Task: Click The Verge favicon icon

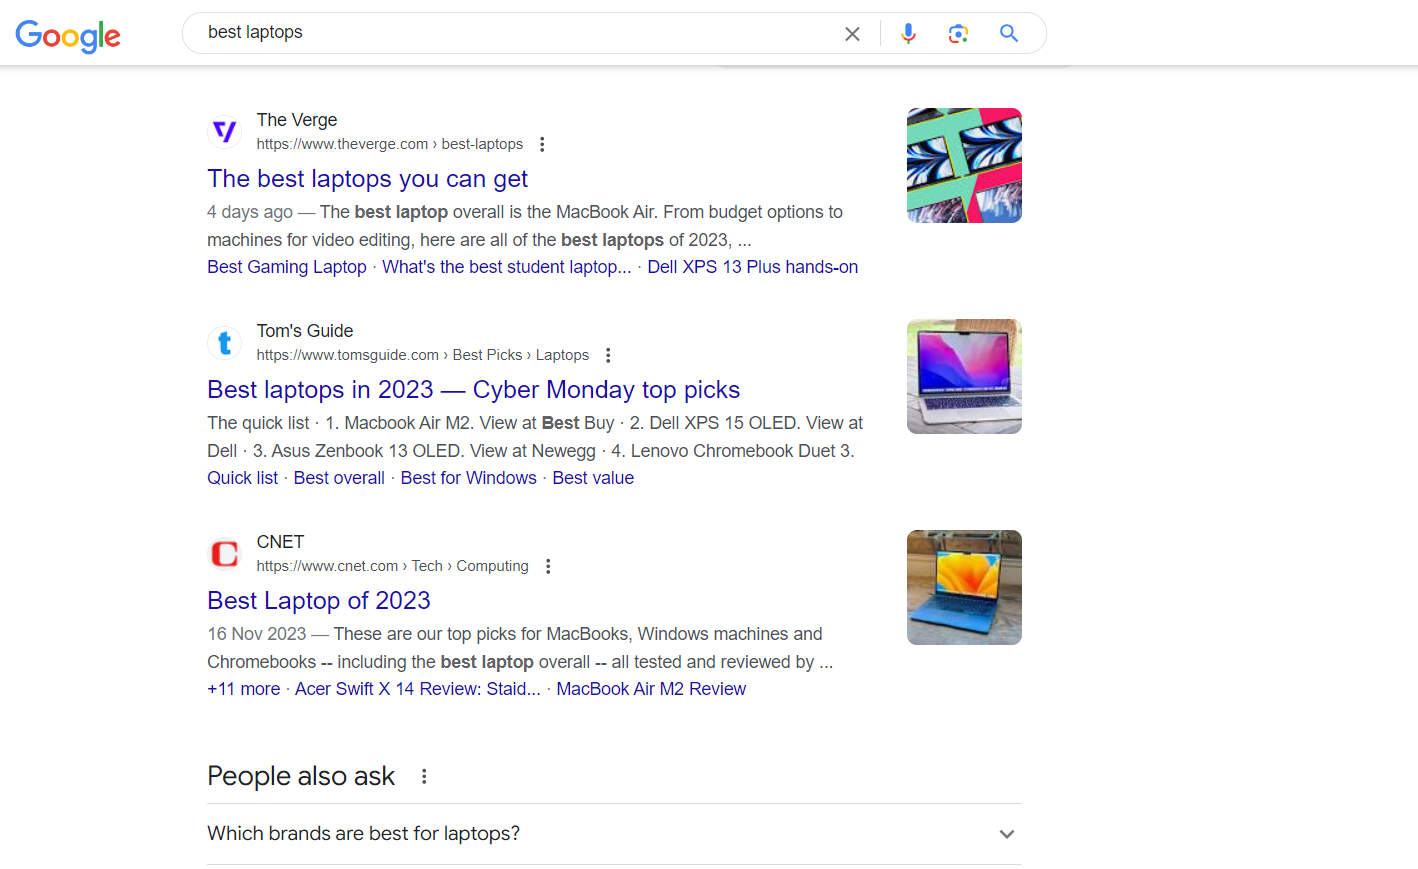Action: (x=225, y=131)
